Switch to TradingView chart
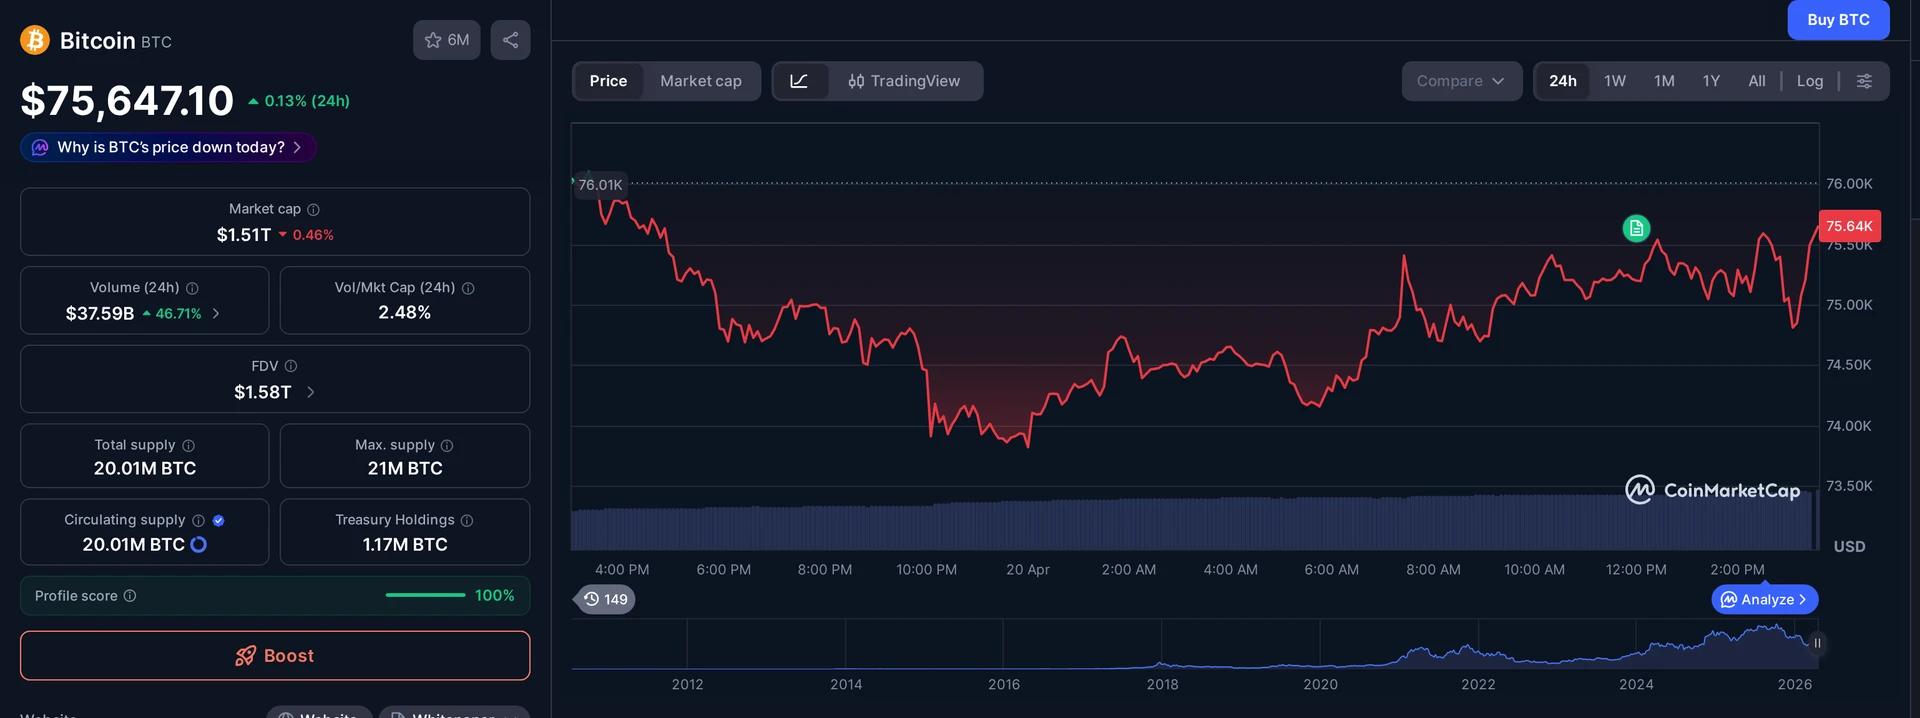This screenshot has width=1920, height=718. coord(905,81)
